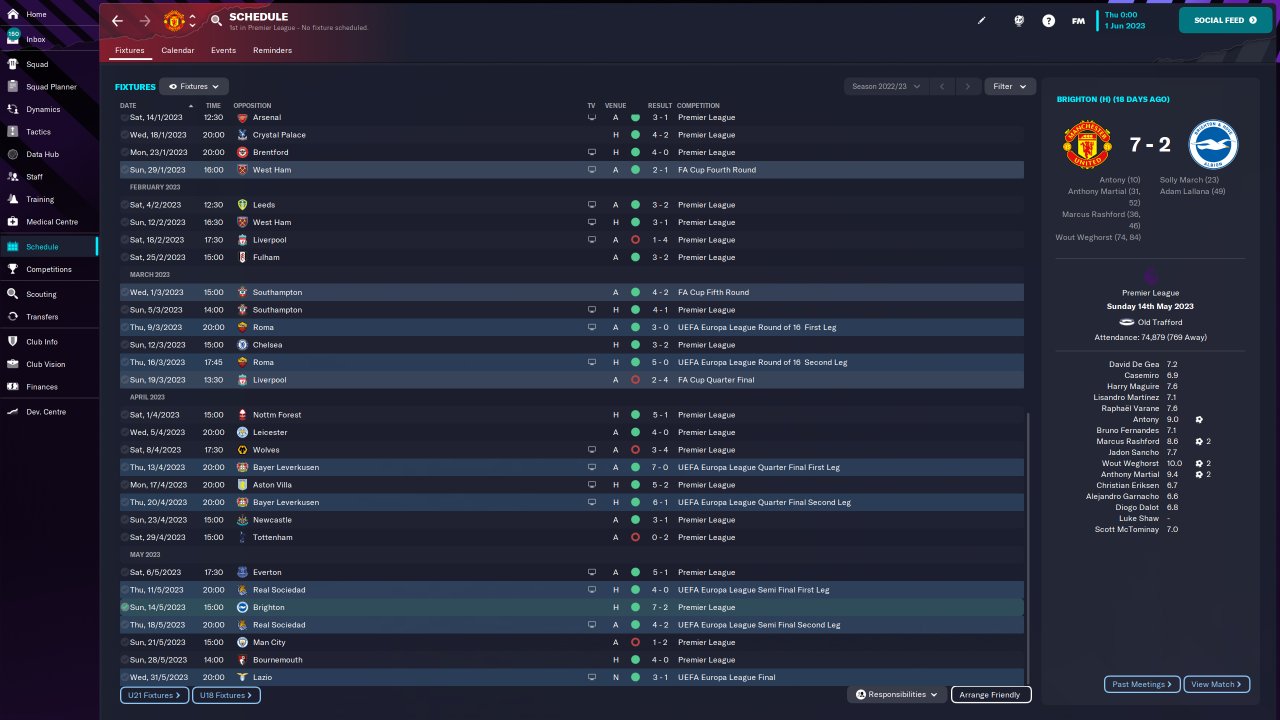The image size is (1280, 720).
Task: Open the help question mark icon
Action: pos(1048,20)
